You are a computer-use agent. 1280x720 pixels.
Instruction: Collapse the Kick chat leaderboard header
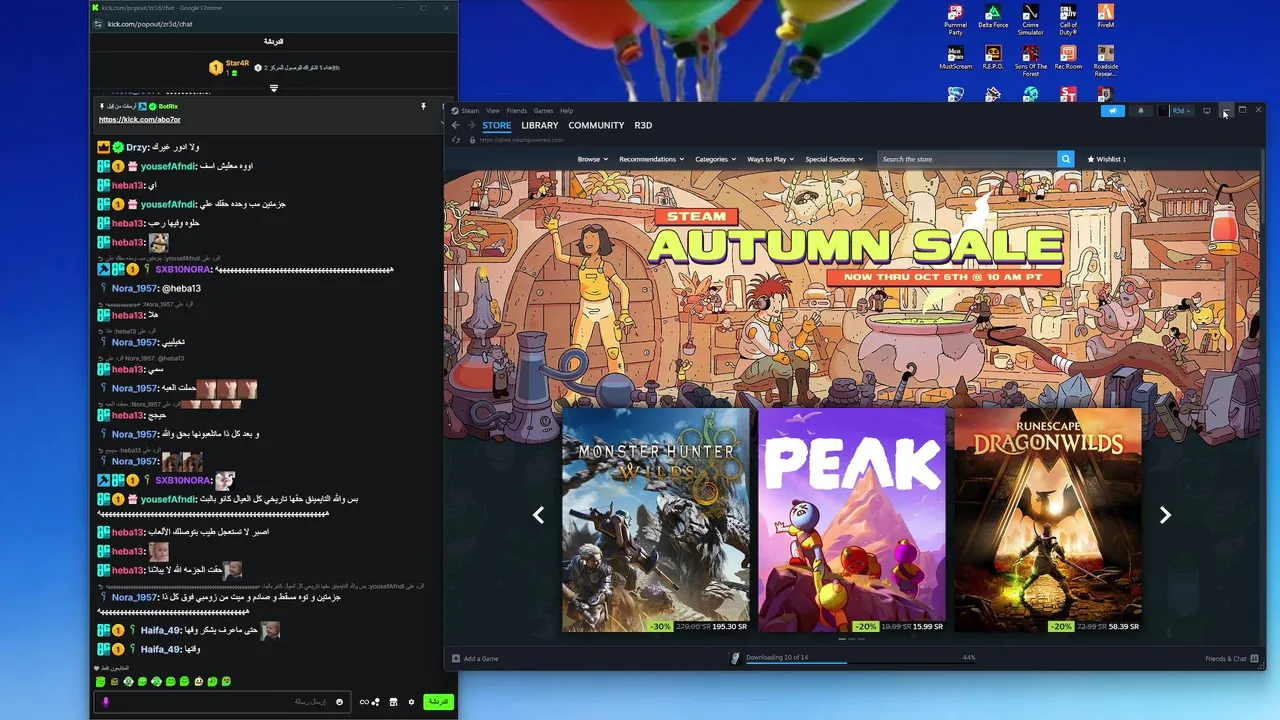point(274,88)
